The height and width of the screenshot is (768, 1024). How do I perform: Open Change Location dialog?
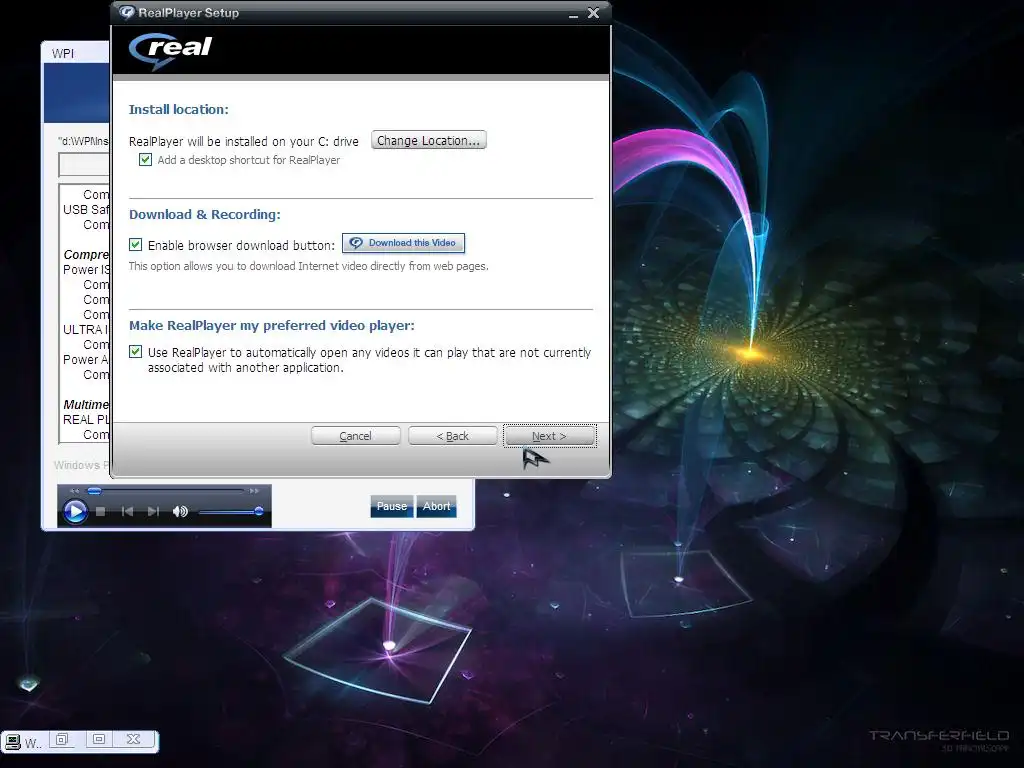(428, 140)
